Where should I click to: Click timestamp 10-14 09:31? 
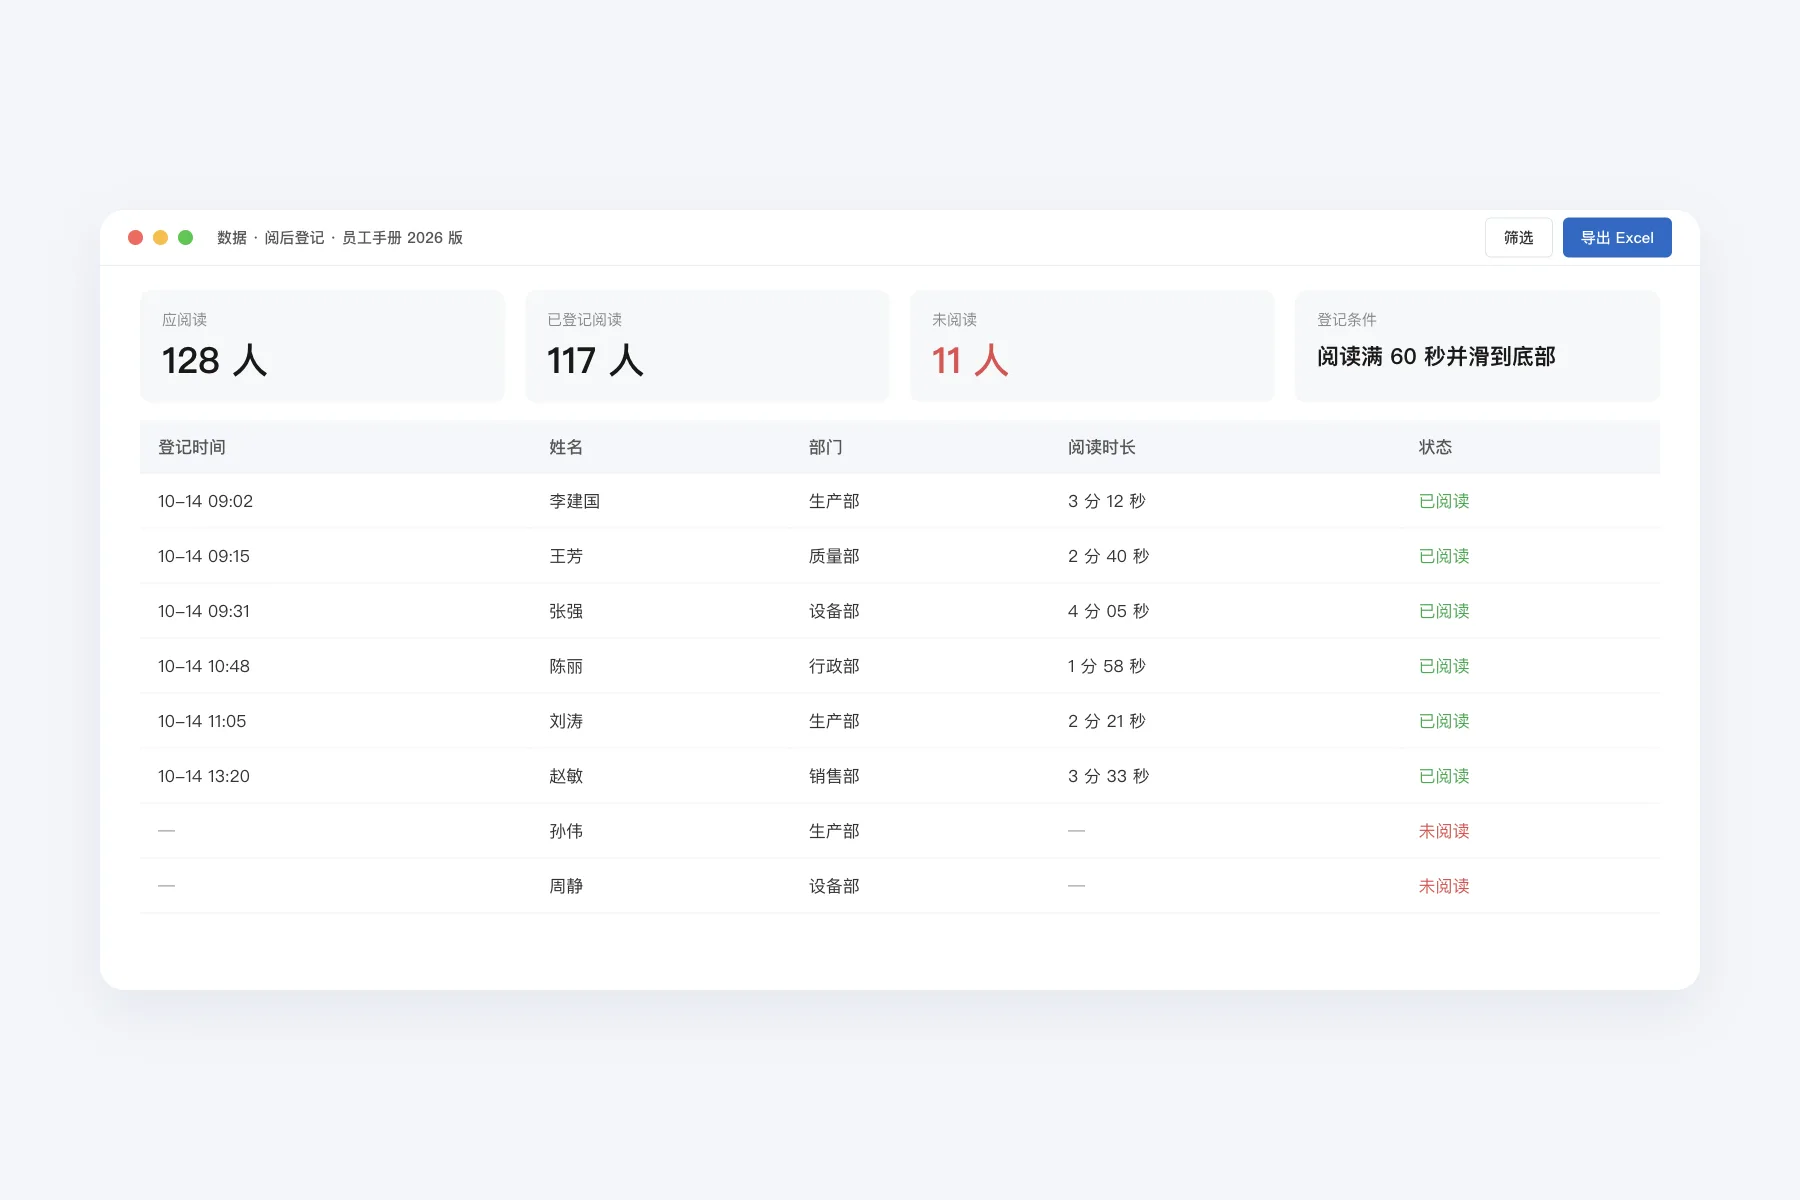pos(204,611)
